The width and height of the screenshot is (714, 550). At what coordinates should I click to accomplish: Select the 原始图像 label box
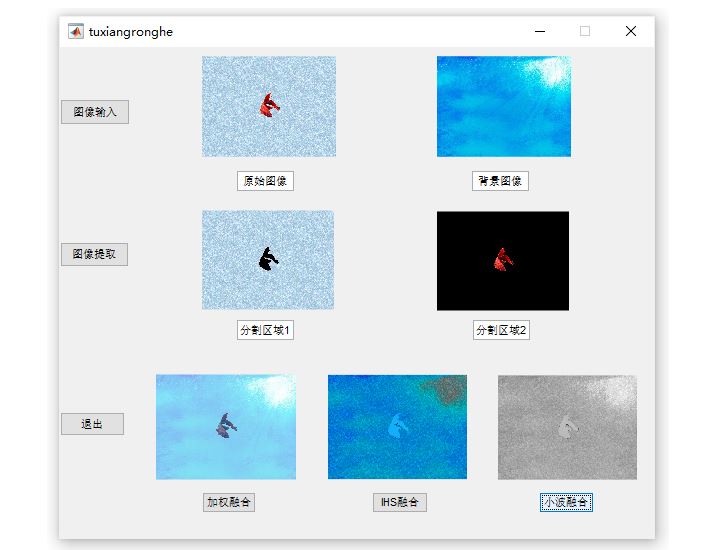pos(265,181)
